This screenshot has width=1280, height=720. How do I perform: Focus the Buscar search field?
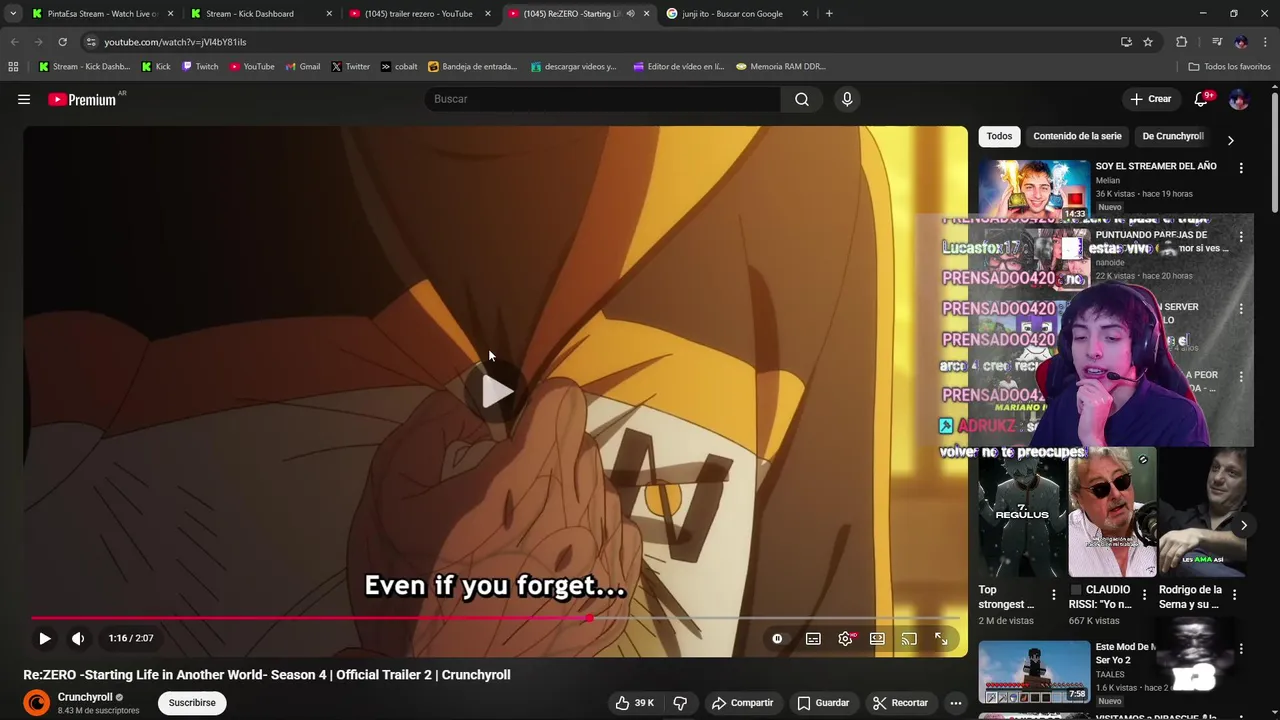[603, 99]
